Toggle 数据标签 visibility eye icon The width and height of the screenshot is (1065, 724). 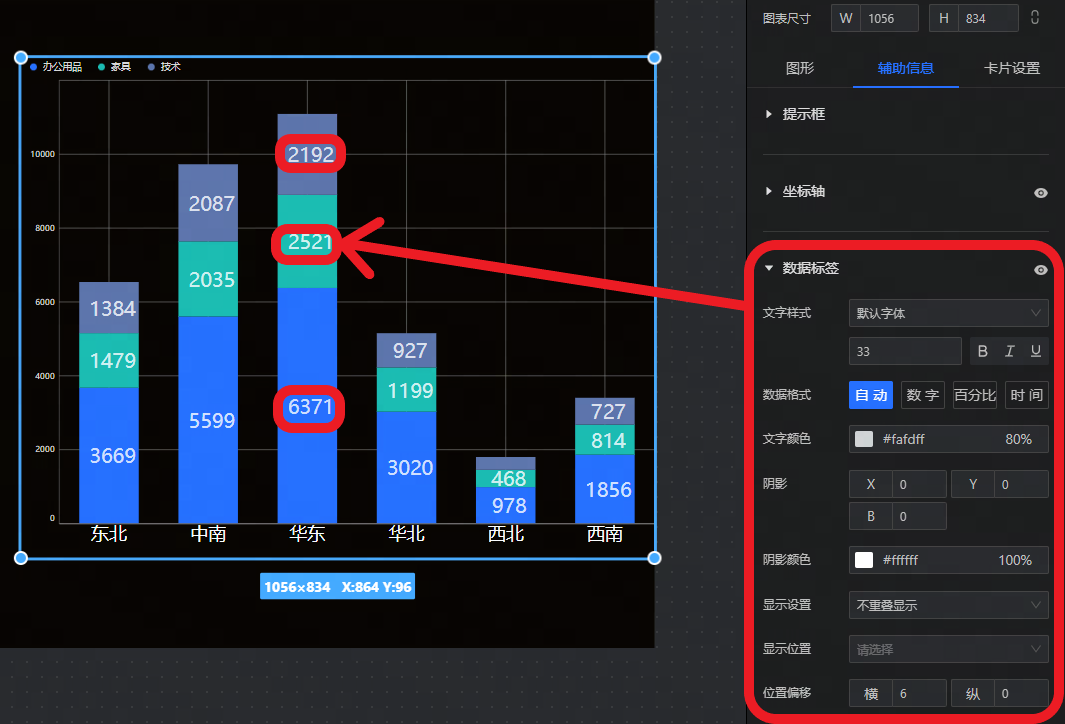coord(1041,269)
